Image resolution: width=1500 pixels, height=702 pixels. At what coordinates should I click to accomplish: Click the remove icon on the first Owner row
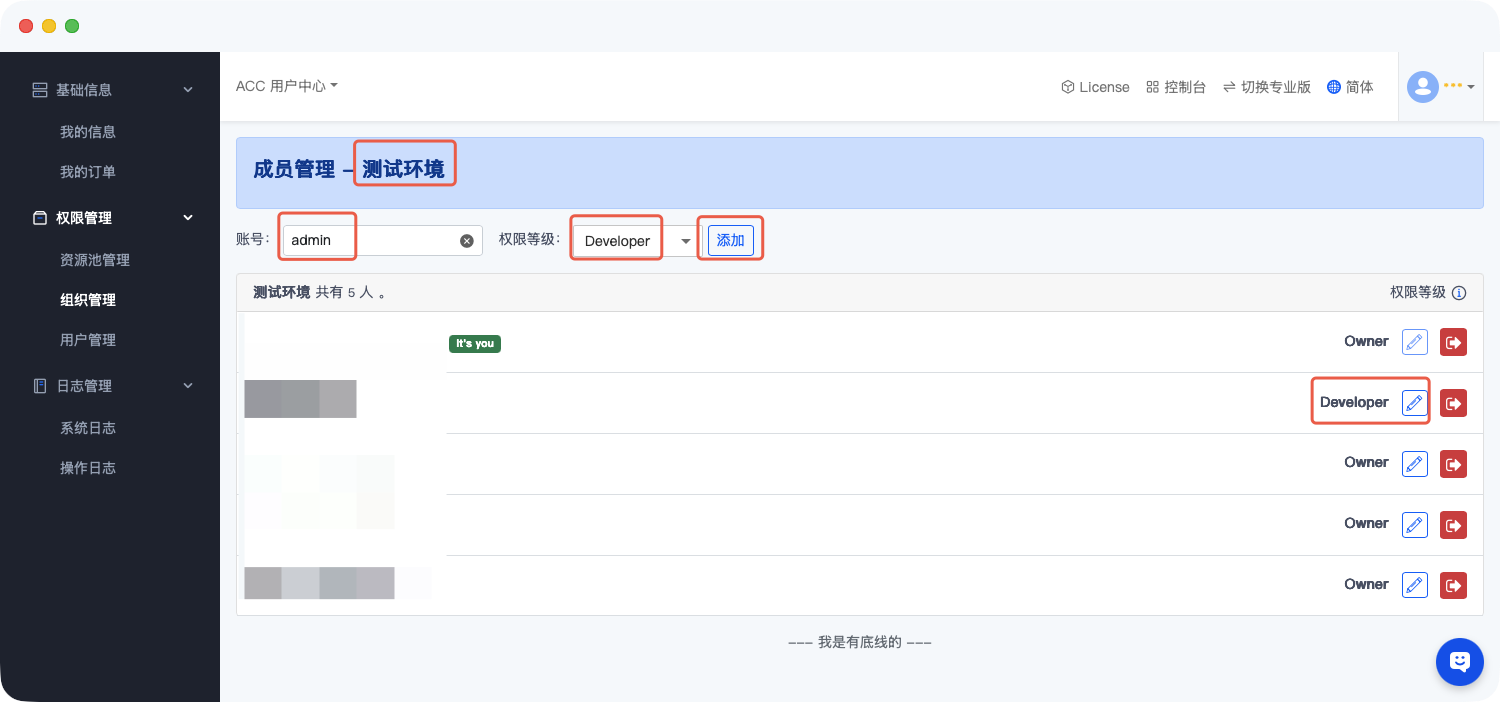coord(1453,342)
